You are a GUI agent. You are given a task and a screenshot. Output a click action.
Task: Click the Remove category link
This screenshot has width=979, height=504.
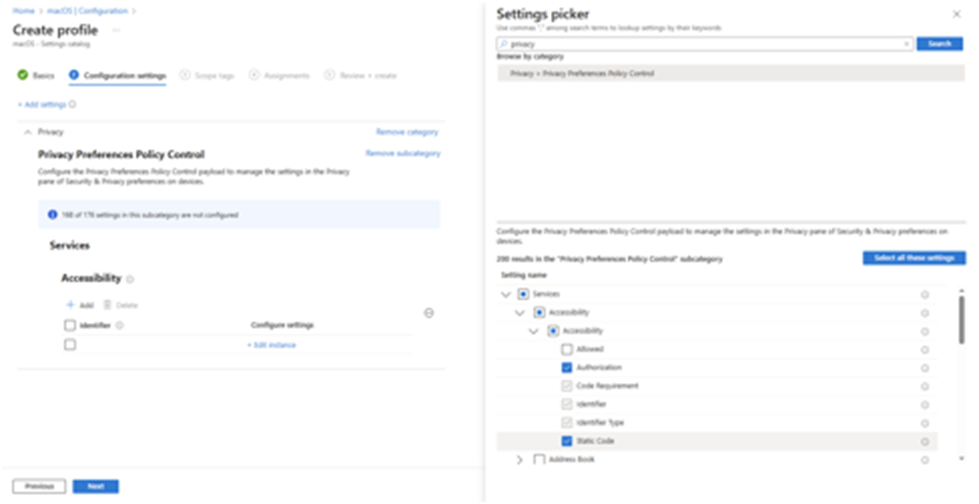pyautogui.click(x=406, y=131)
